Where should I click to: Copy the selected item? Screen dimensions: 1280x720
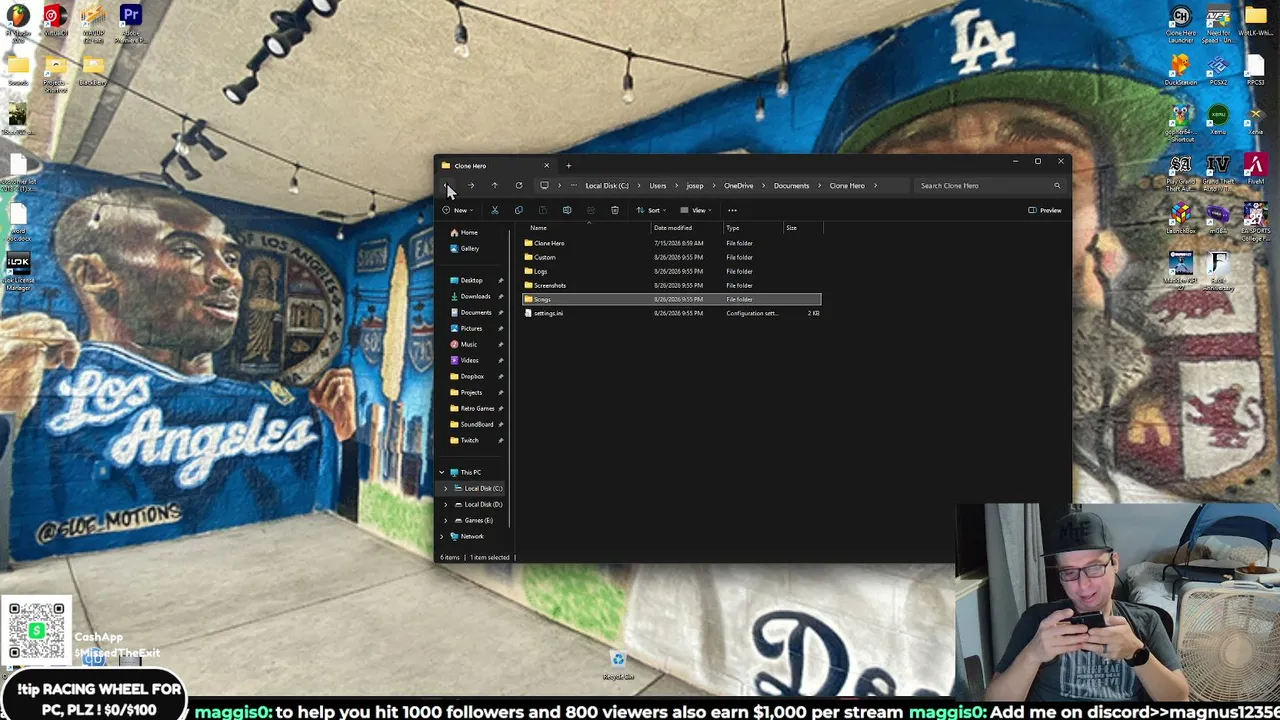point(518,210)
